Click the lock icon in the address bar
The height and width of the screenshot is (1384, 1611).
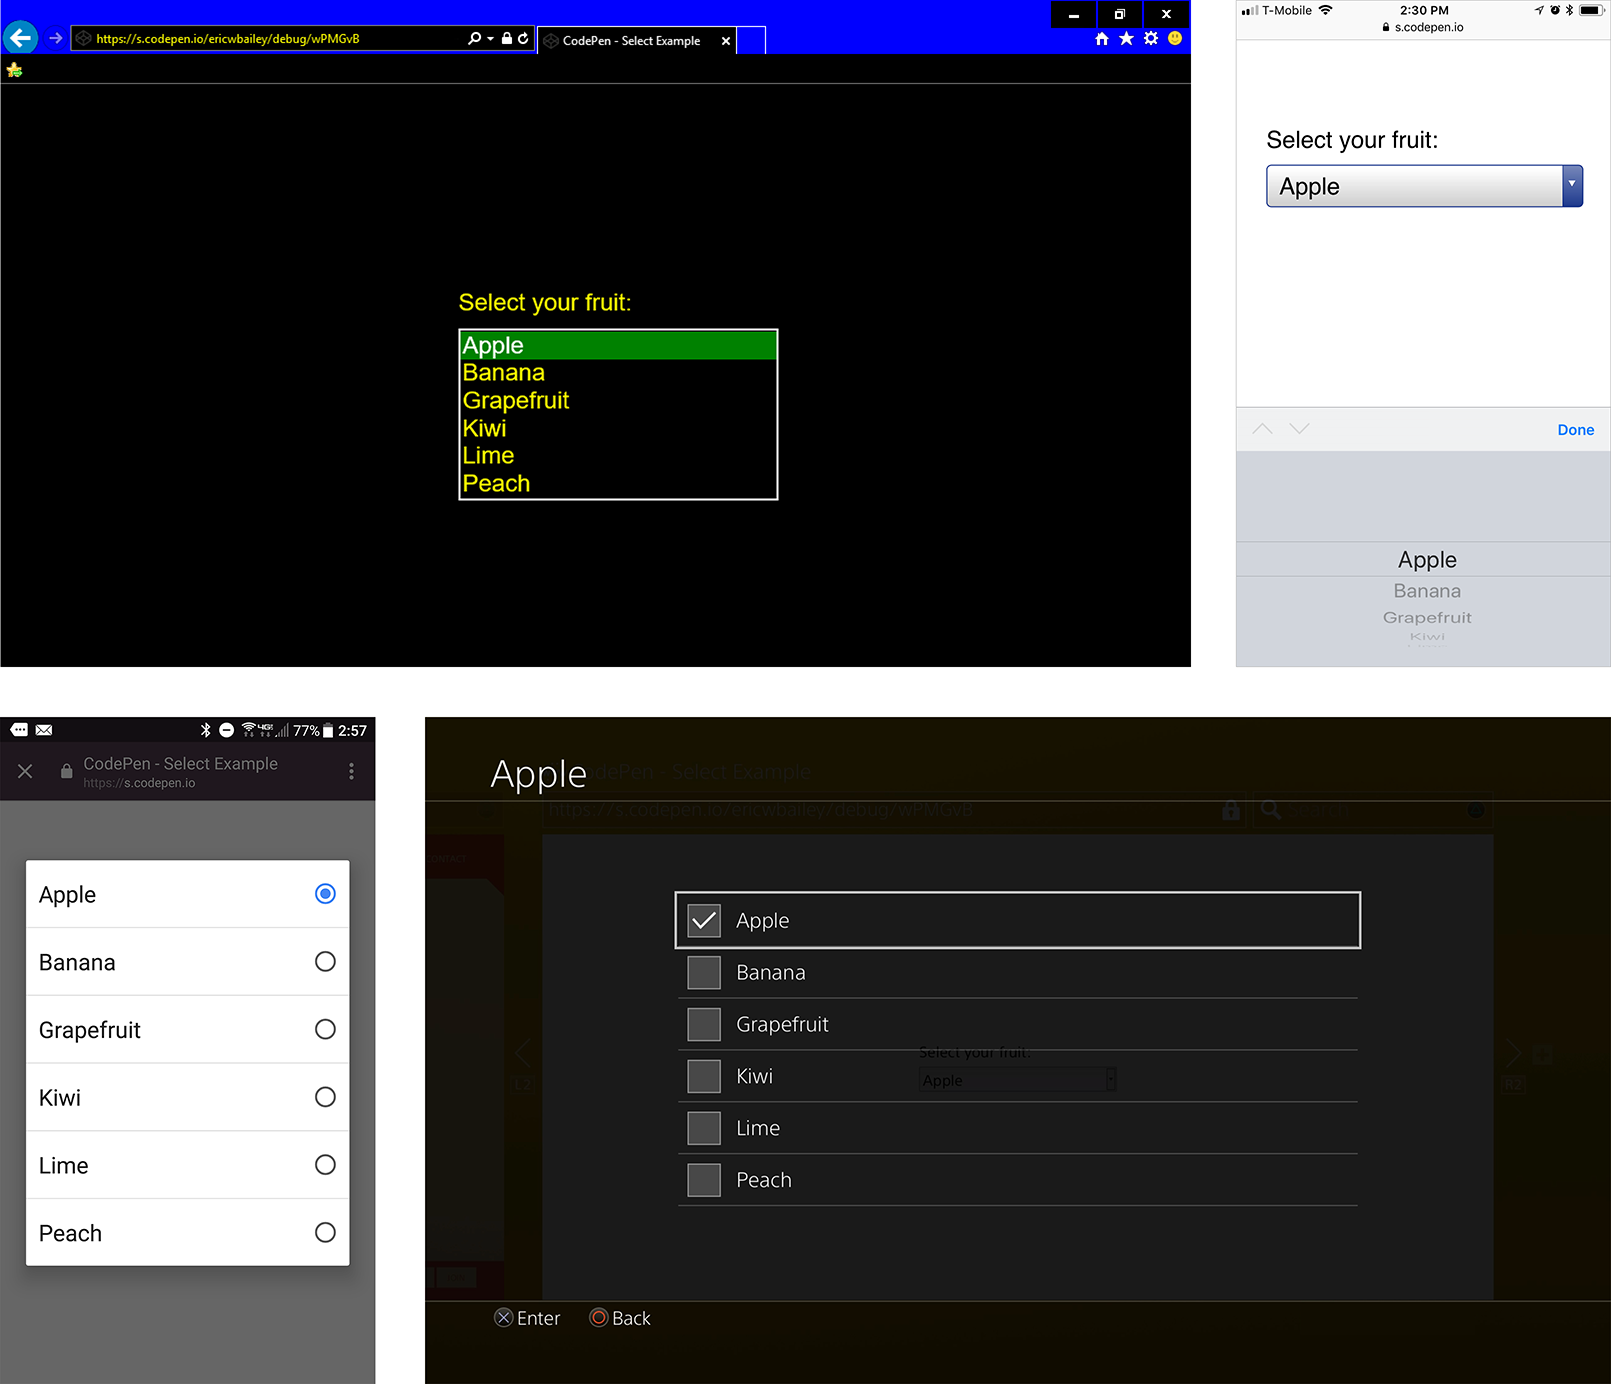click(507, 38)
